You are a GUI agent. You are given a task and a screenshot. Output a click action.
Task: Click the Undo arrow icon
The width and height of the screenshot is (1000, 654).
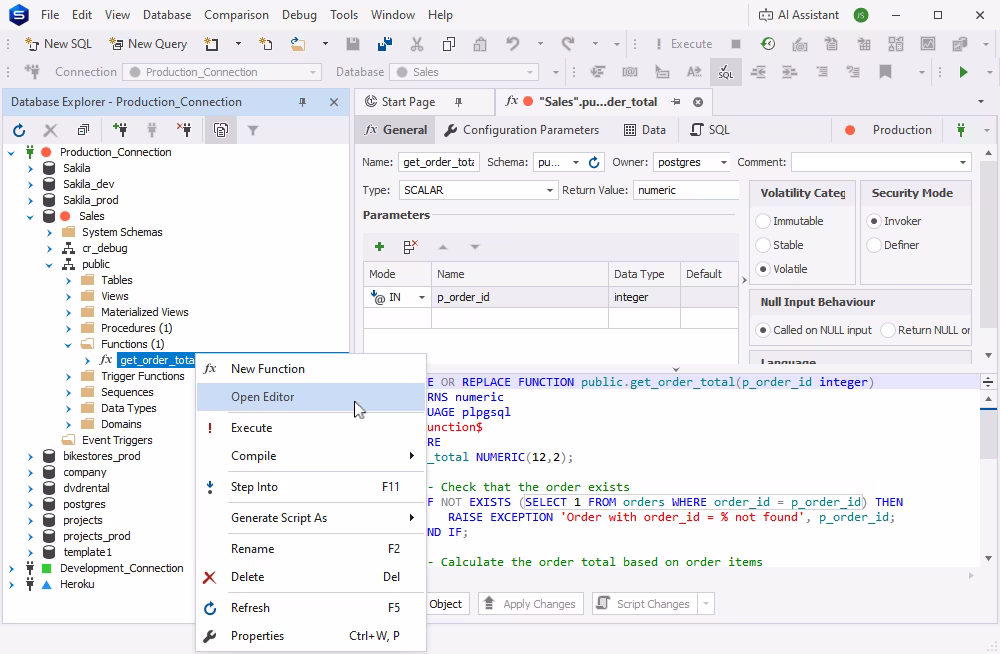tap(513, 43)
